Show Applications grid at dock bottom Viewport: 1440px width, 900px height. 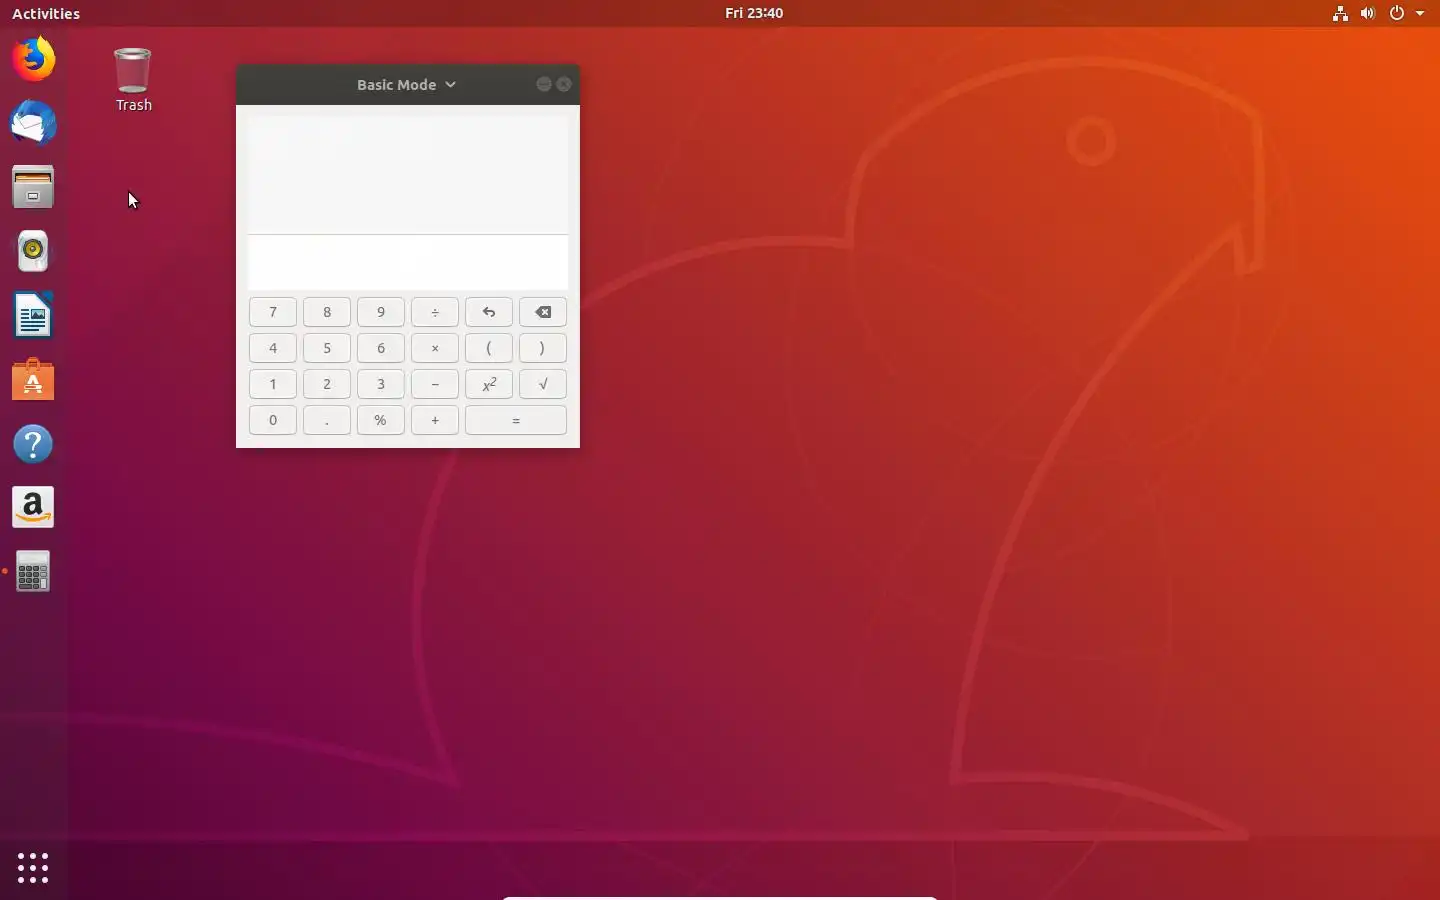tap(33, 867)
